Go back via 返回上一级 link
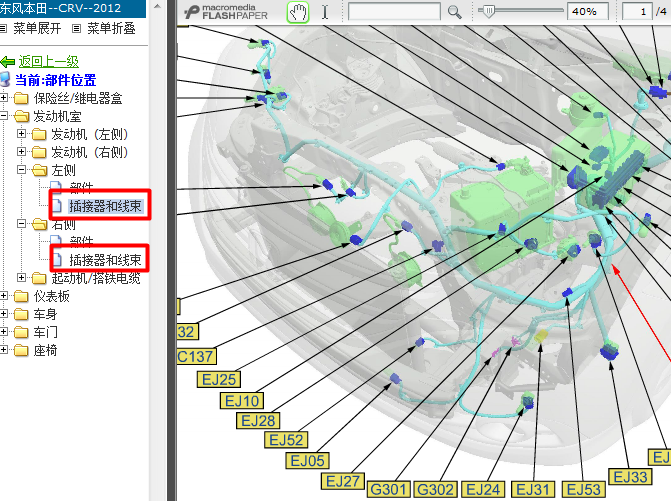Viewport: 671px width, 501px height. 48,62
